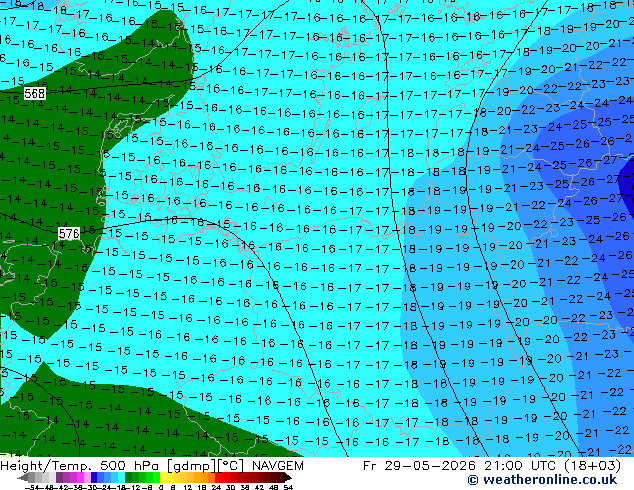Click the '21:00 UTC' time text
The image size is (634, 490).
[x=521, y=466]
